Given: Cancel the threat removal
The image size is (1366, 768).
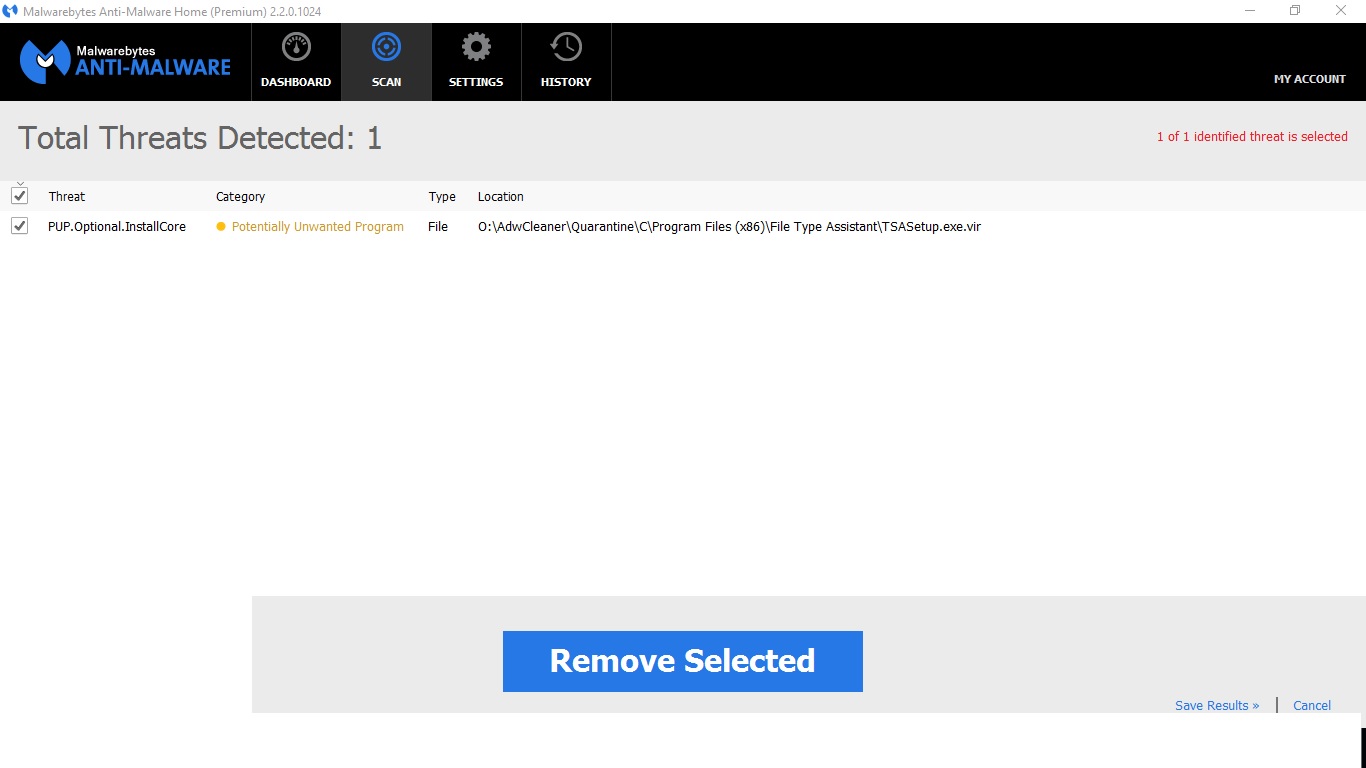Looking at the screenshot, I should click(x=1312, y=705).
